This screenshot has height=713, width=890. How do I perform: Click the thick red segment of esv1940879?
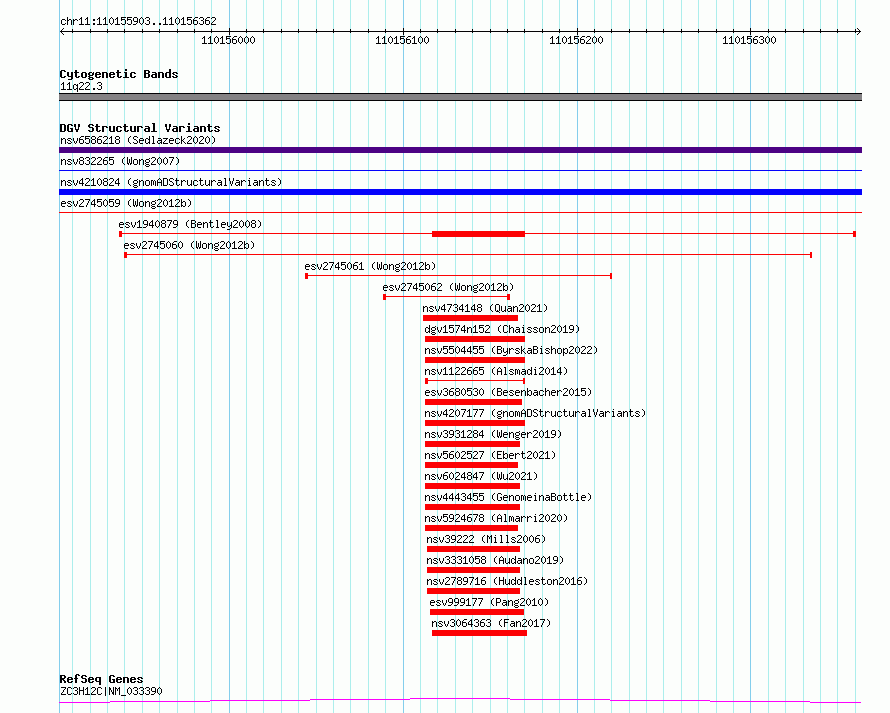point(478,234)
